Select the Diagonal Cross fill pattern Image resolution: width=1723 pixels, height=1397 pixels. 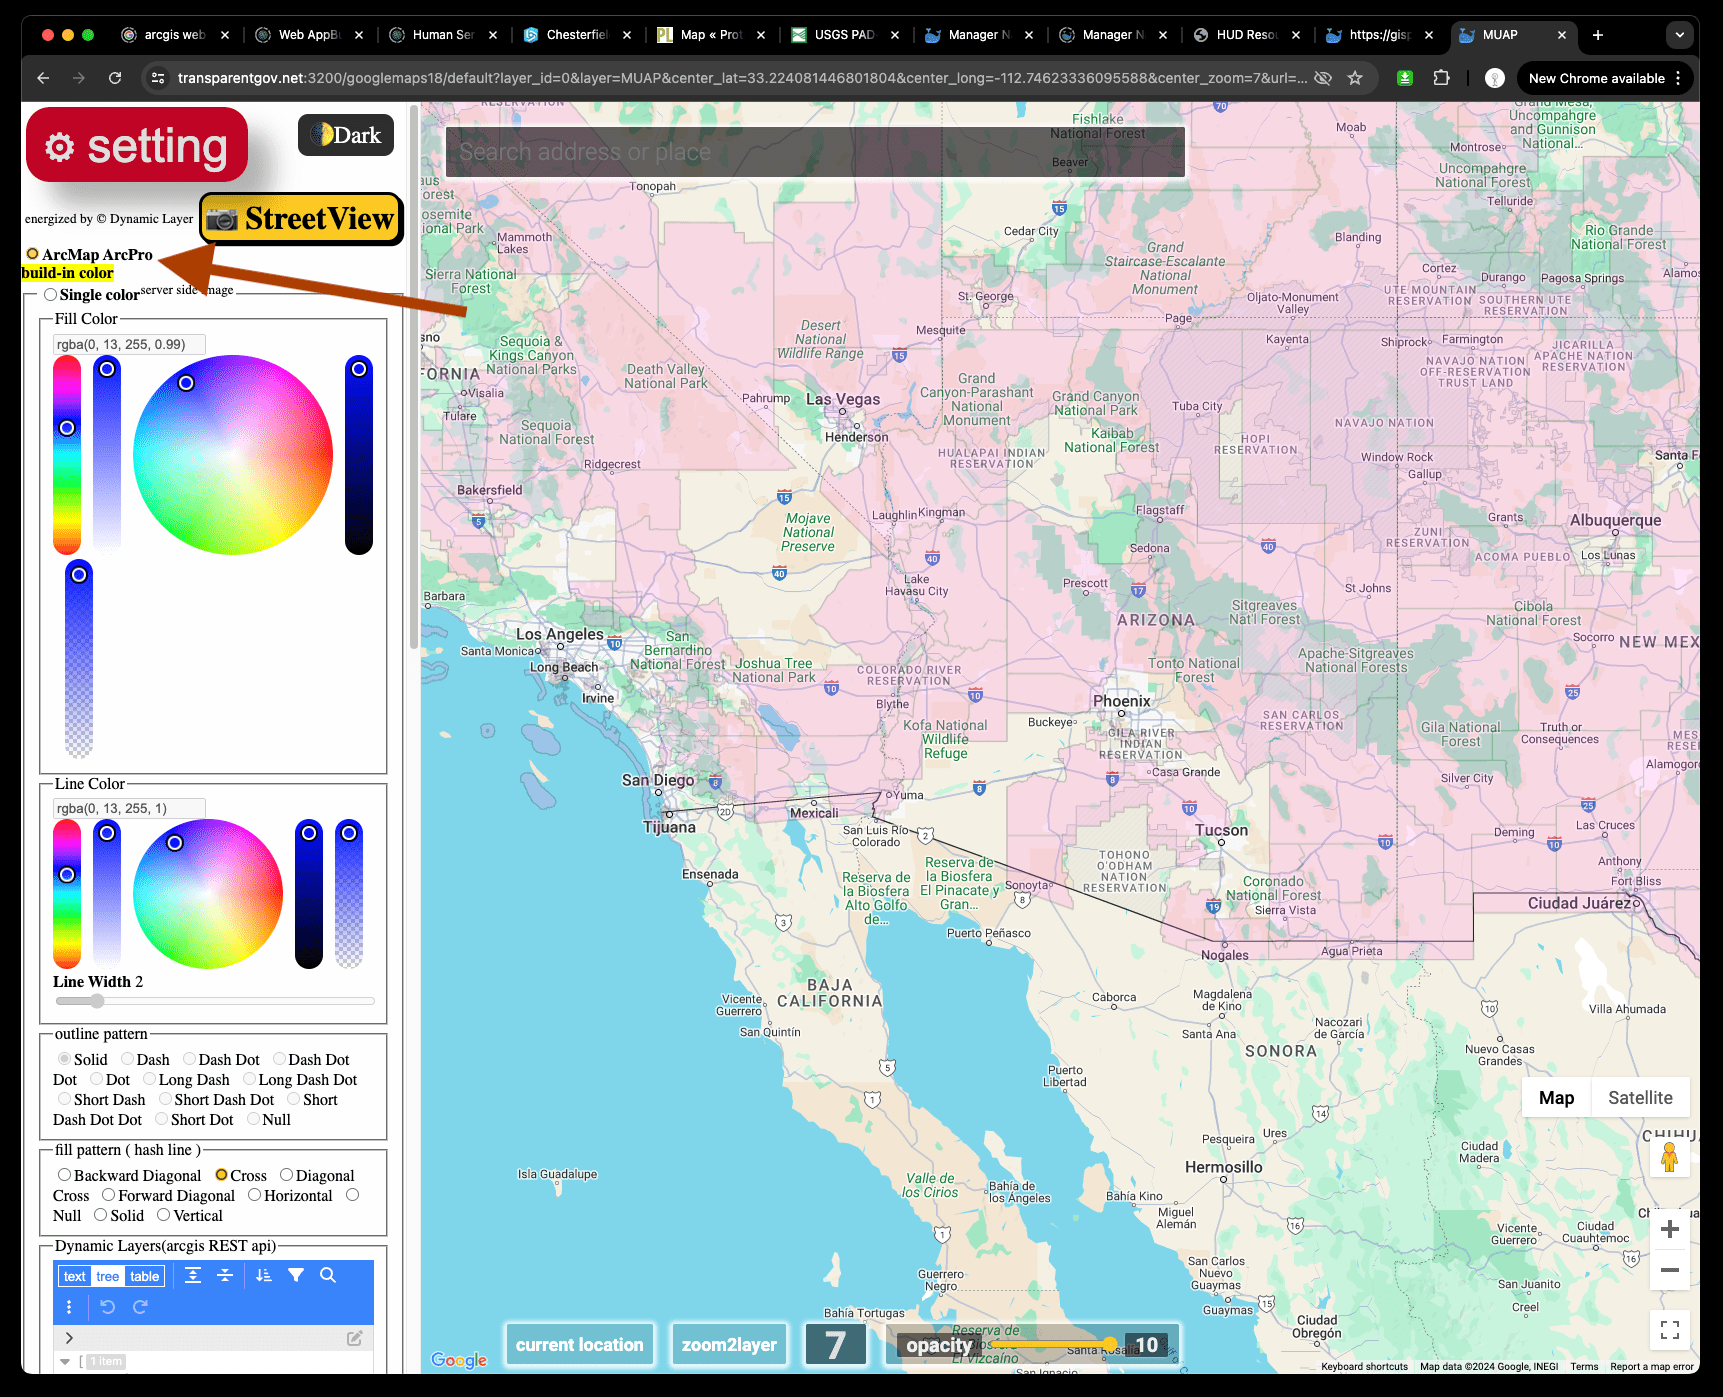click(286, 1175)
